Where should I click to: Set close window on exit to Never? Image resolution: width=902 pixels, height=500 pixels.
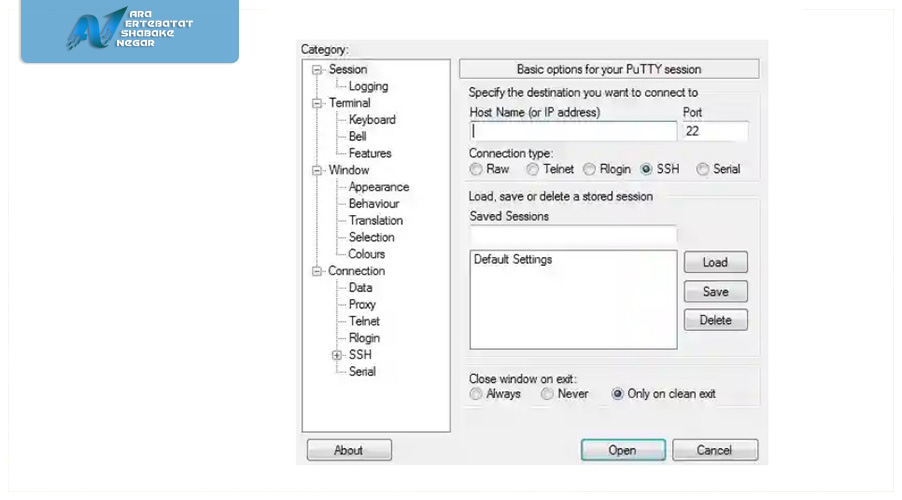(547, 394)
